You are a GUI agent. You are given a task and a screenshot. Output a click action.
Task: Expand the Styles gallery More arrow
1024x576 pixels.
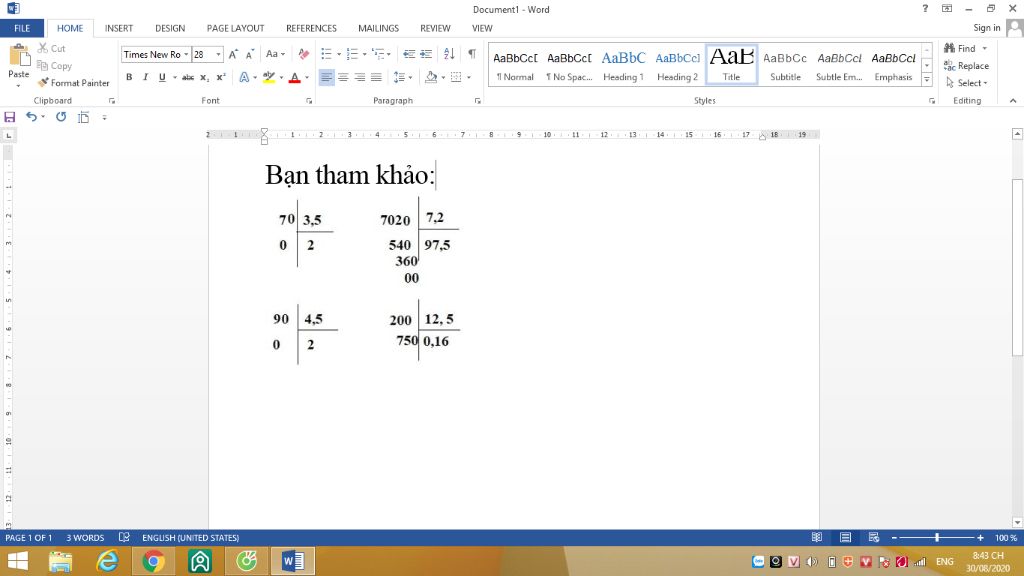click(x=927, y=80)
